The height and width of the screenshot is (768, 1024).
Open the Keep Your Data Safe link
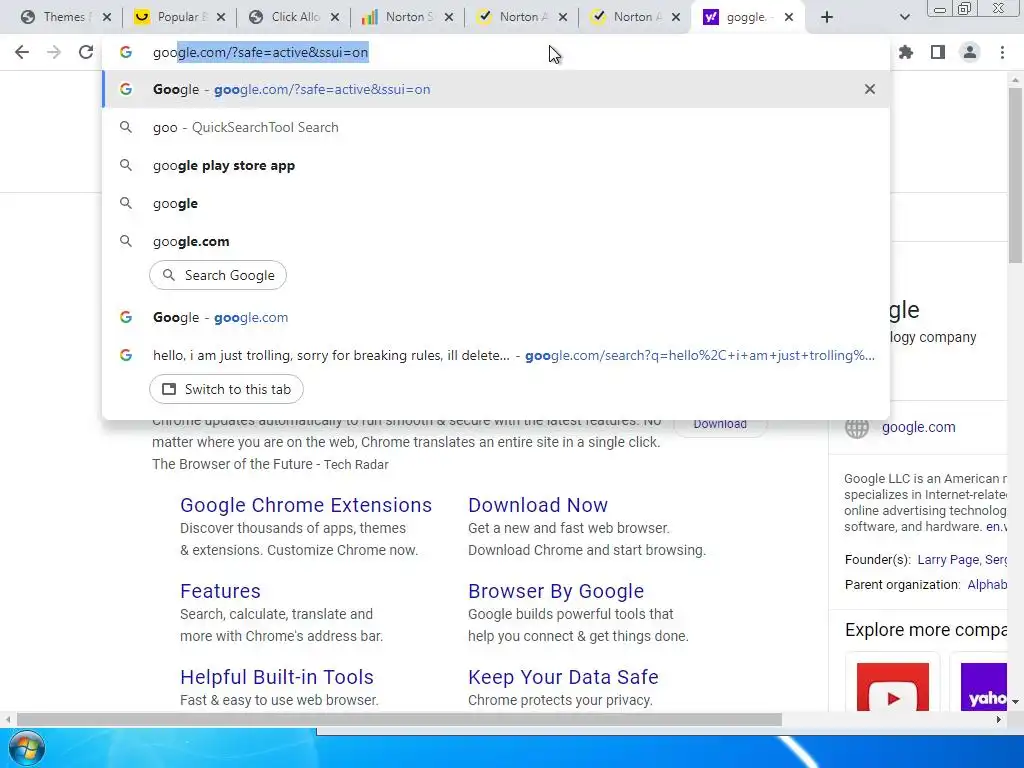click(x=563, y=677)
